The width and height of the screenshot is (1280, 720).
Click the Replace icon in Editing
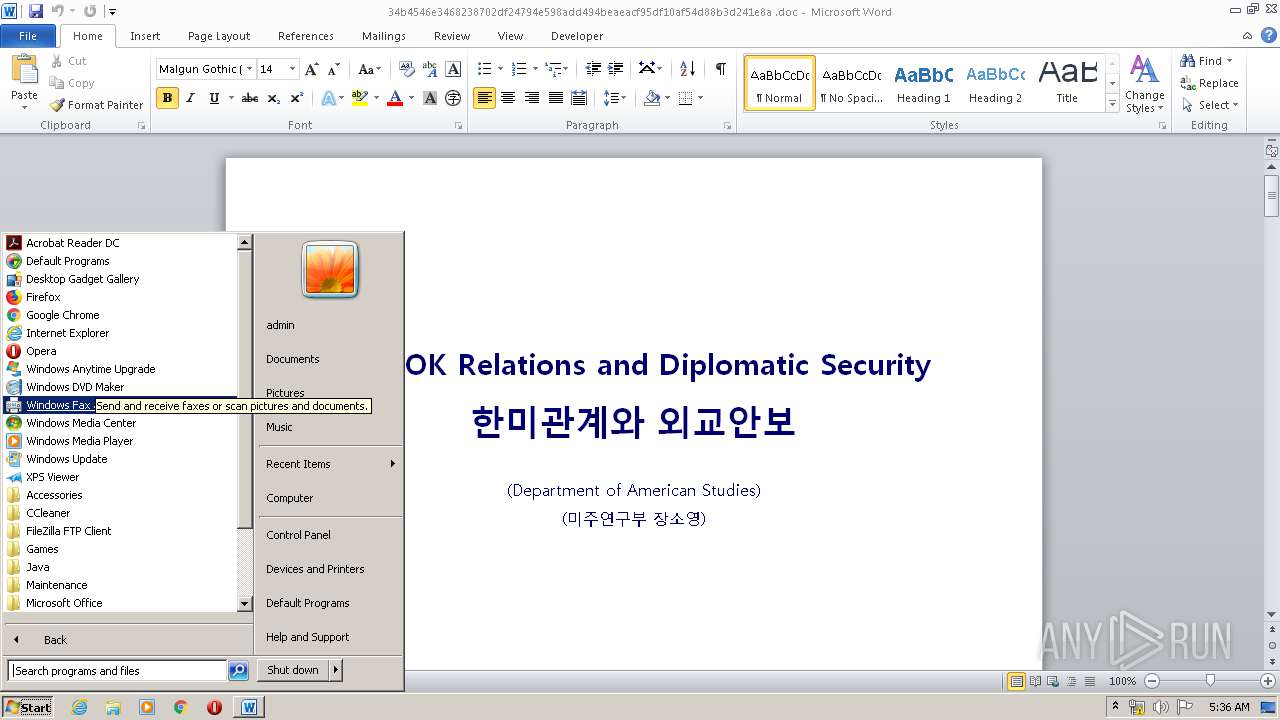pos(1188,83)
